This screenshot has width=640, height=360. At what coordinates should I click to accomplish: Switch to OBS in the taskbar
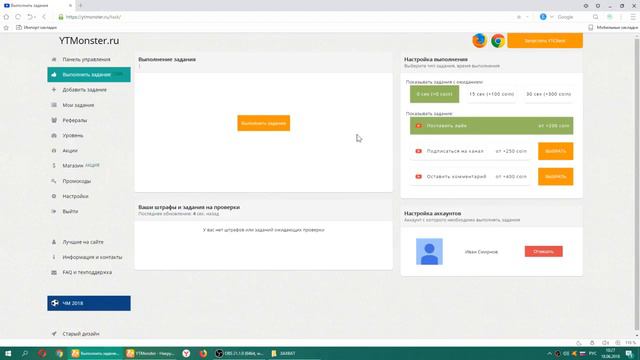click(240, 353)
